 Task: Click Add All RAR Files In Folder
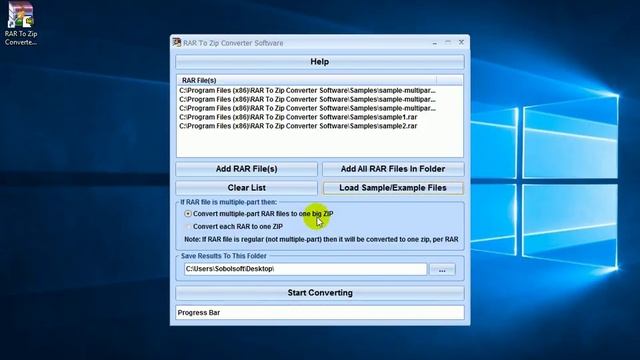click(x=393, y=169)
